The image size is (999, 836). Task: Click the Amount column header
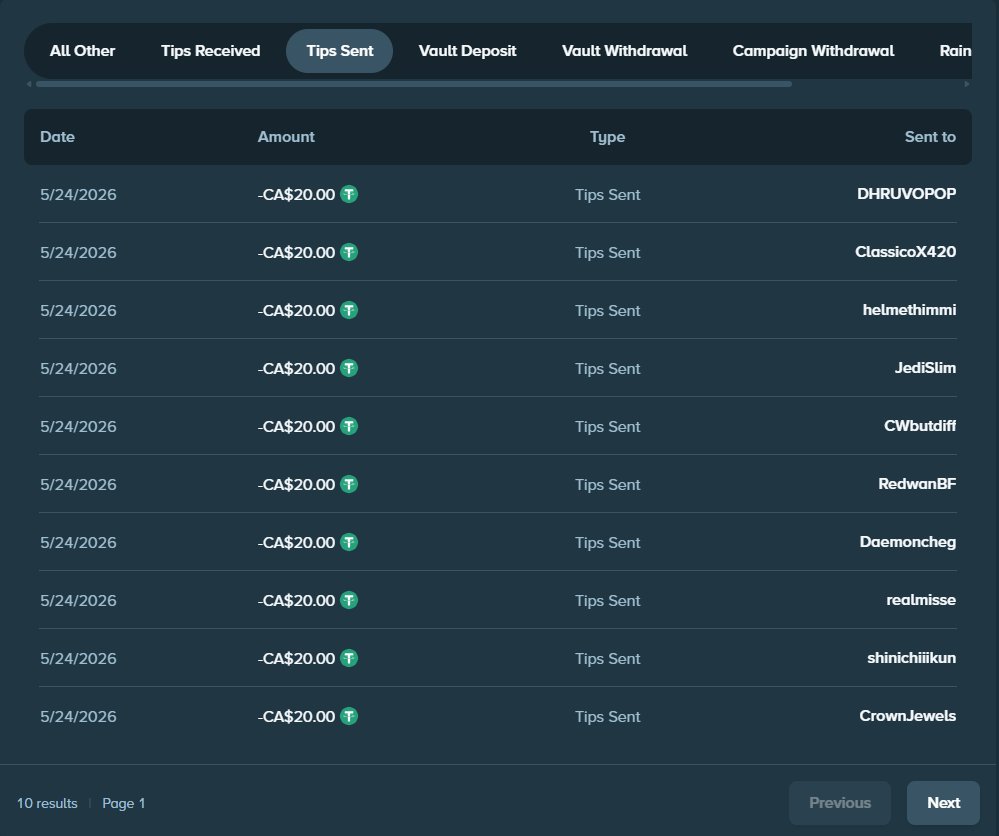[286, 137]
